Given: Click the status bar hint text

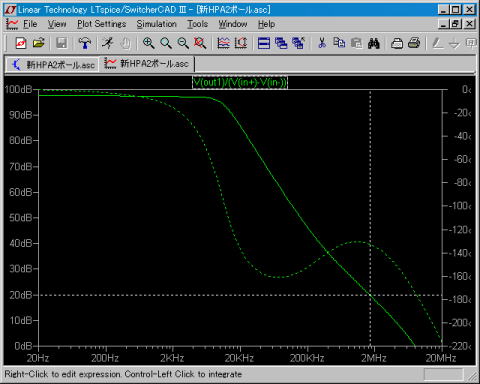Looking at the screenshot, I should click(123, 374).
